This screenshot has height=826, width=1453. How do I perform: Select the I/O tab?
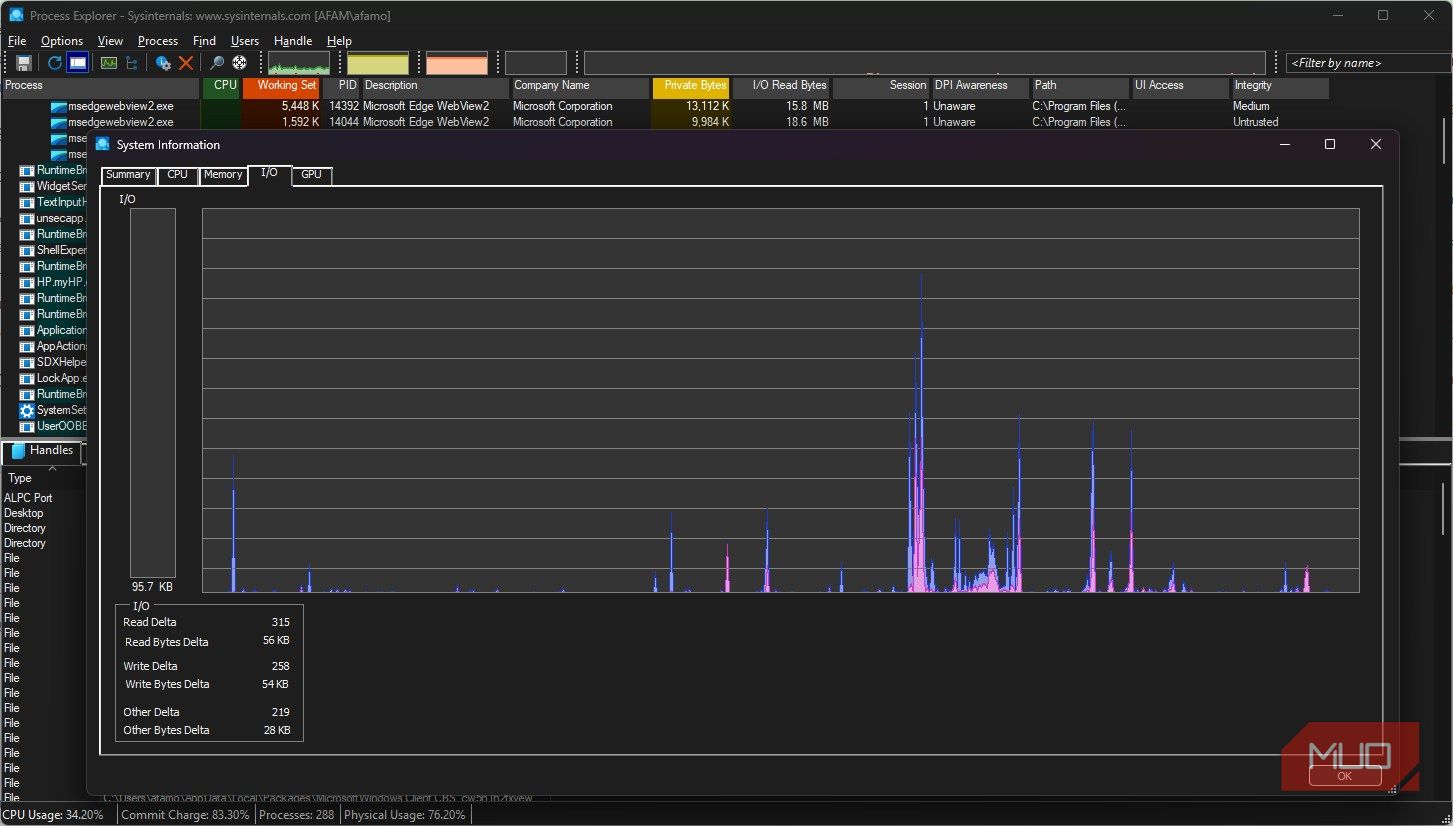269,174
